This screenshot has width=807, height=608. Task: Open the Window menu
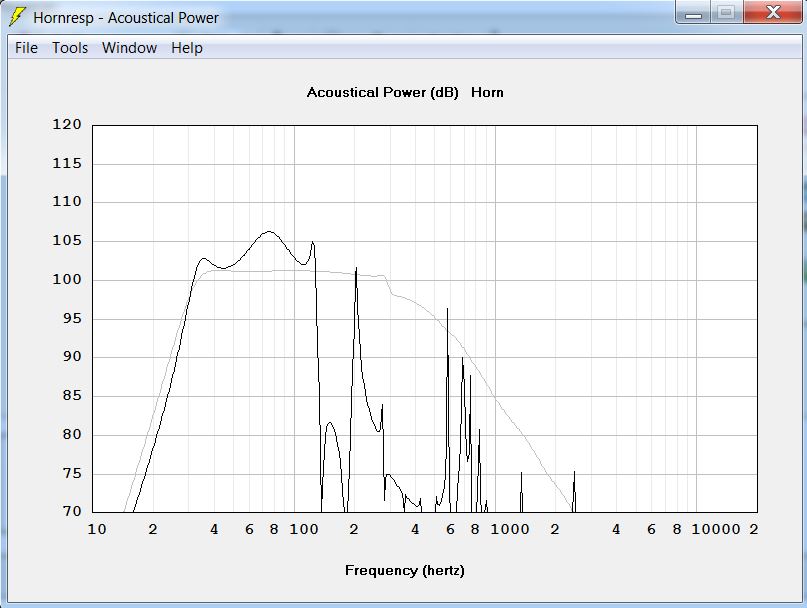coord(129,48)
